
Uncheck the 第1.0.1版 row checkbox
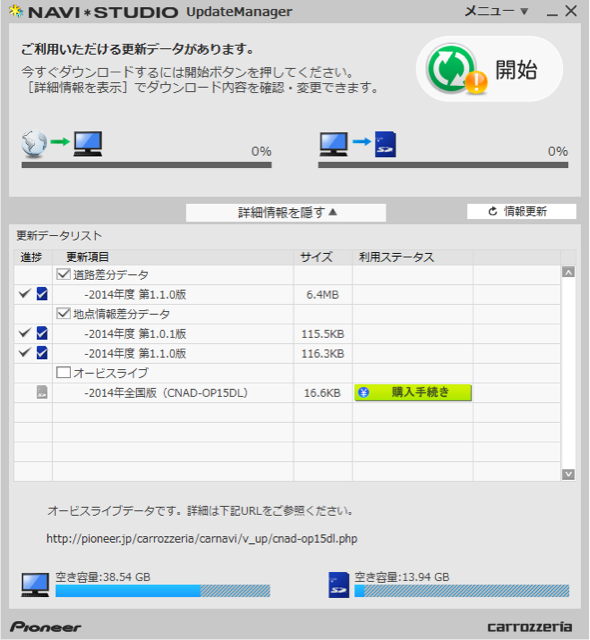point(42,333)
